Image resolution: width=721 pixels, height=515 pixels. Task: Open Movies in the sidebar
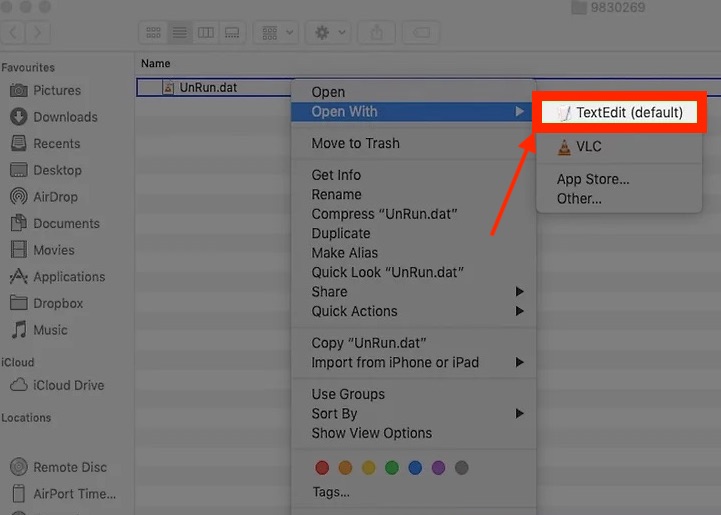(x=42, y=250)
